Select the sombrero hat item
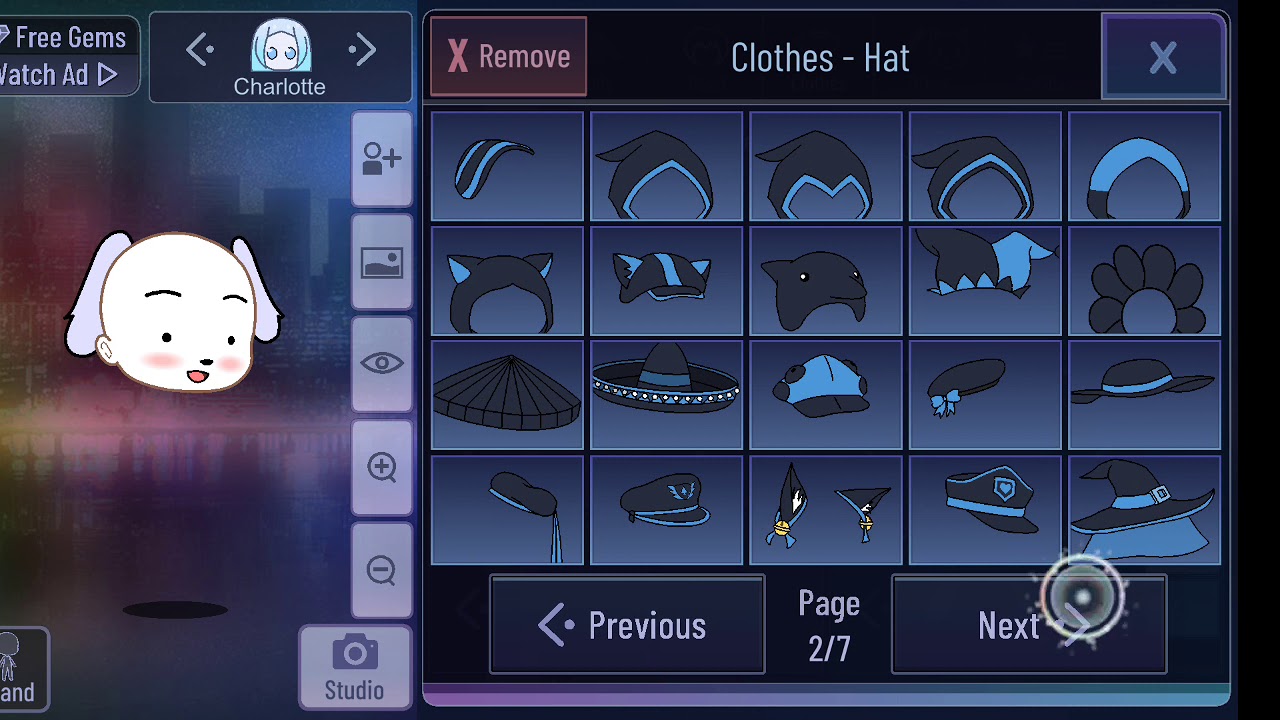 coord(666,395)
